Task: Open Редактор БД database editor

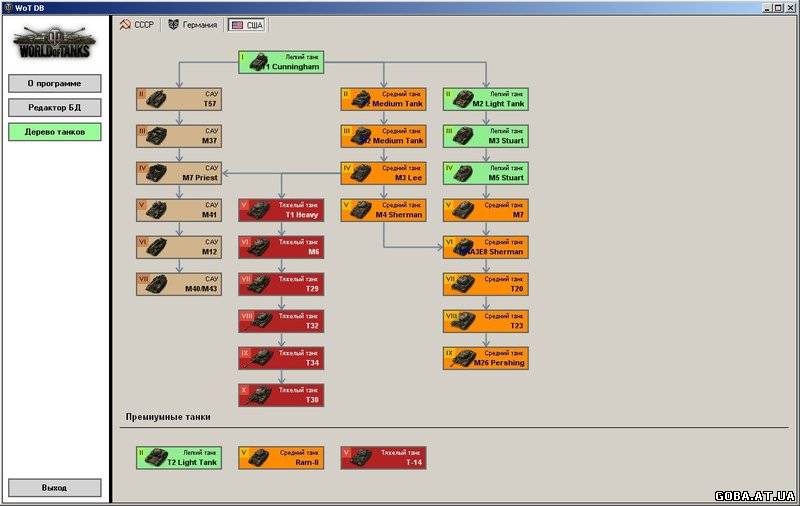Action: (x=55, y=108)
